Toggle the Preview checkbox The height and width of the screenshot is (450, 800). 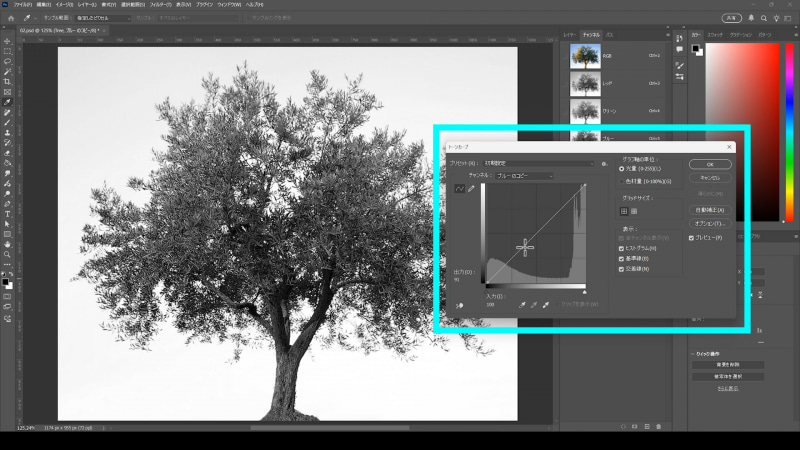coord(691,238)
